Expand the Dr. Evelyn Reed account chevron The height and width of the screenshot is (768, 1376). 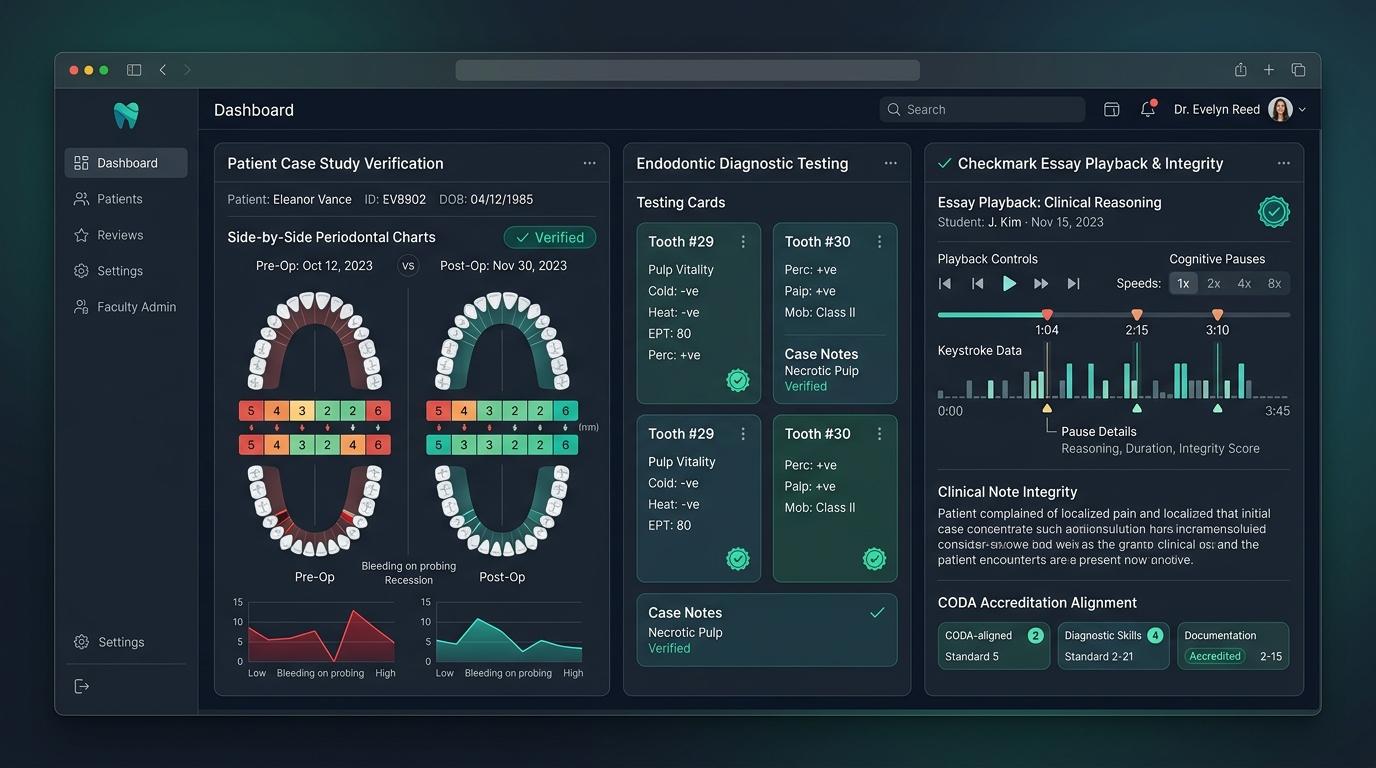[1302, 110]
